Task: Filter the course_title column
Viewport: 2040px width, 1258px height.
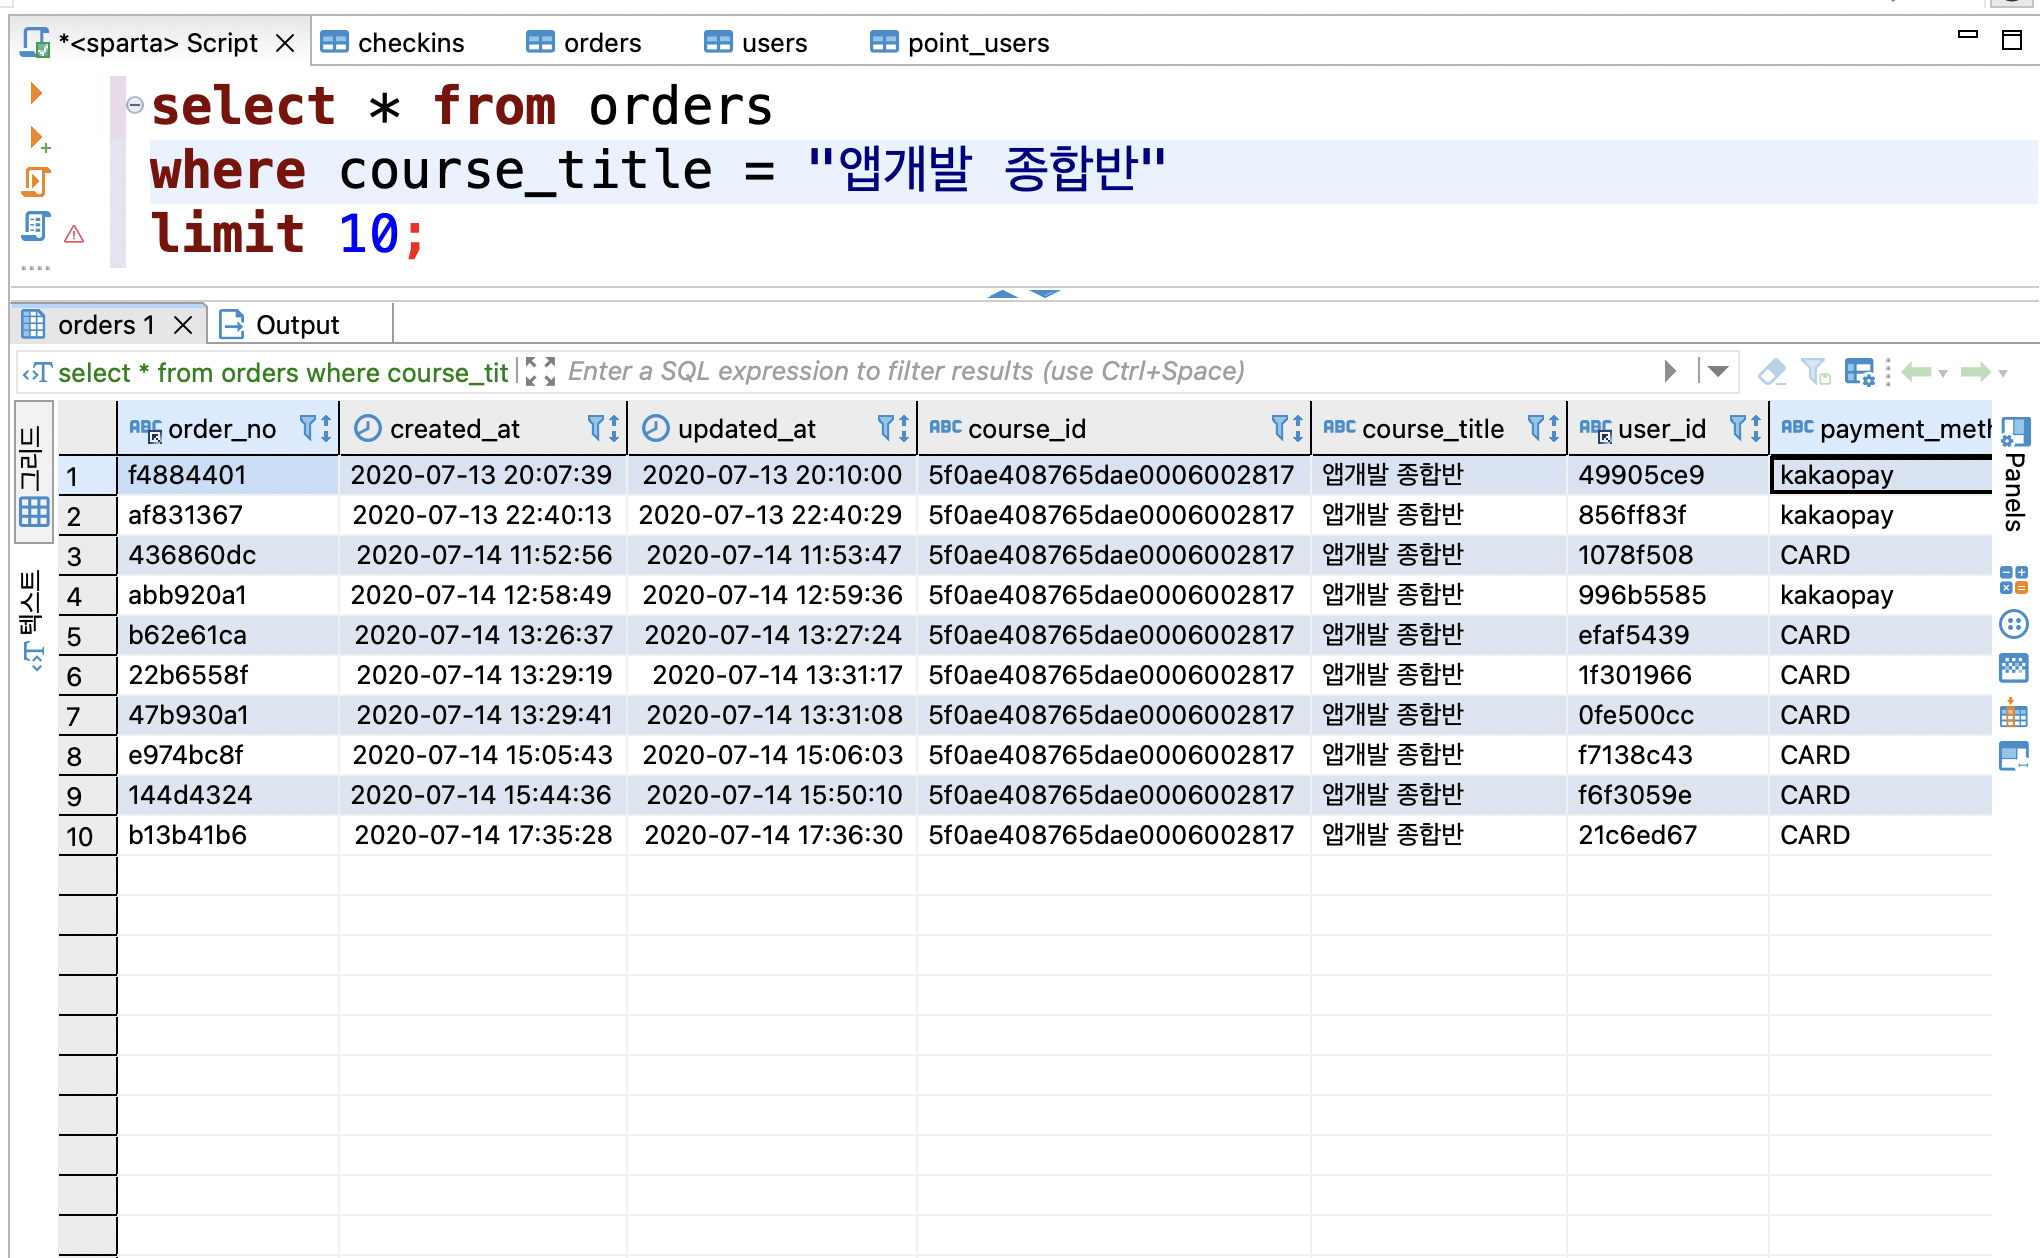Action: click(1537, 428)
